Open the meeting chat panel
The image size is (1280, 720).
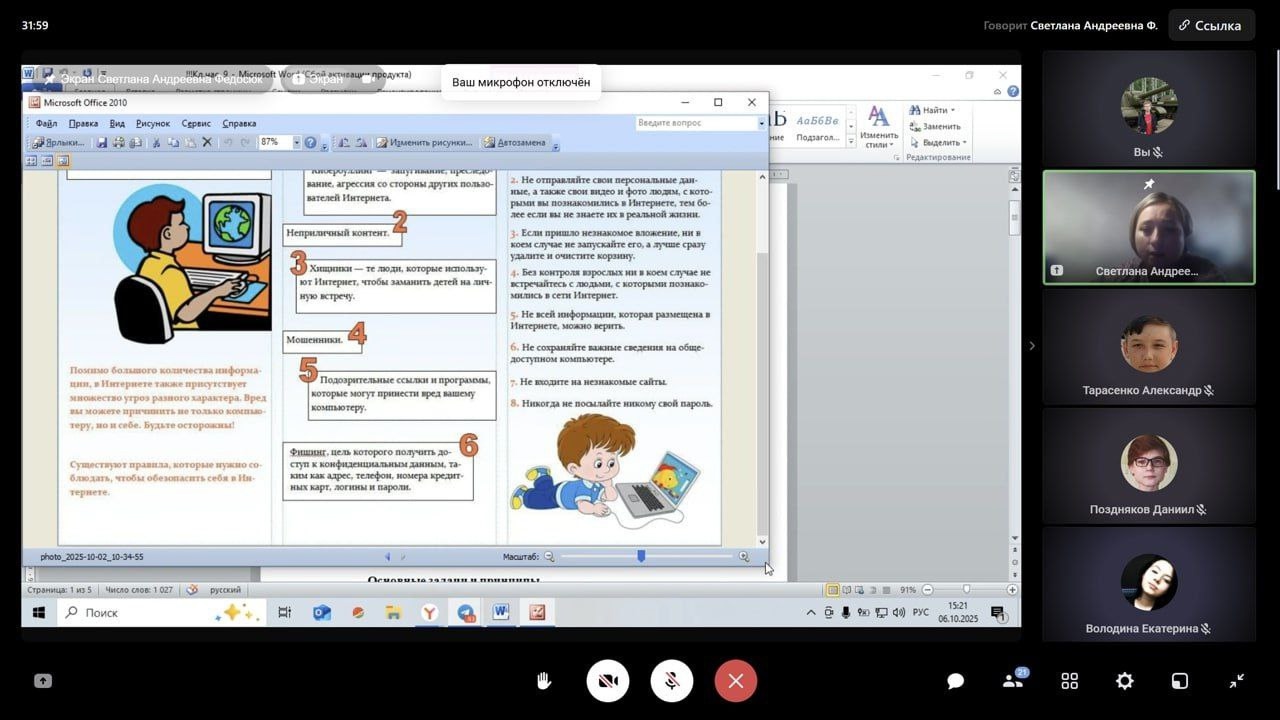[x=955, y=681]
